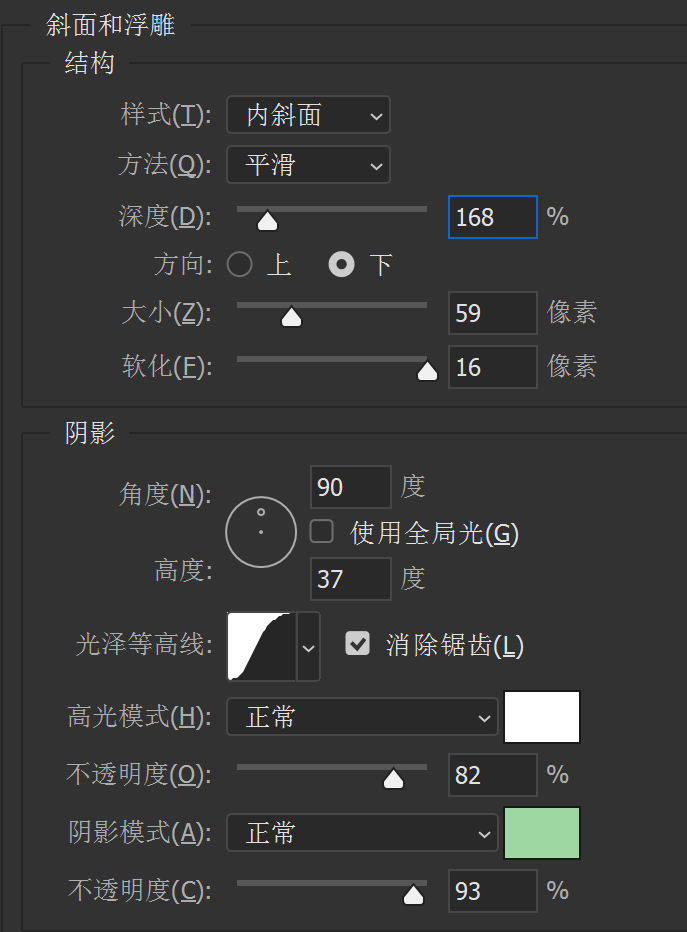This screenshot has width=687, height=932.
Task: Open the 方法 technique dropdown
Action: 307,164
